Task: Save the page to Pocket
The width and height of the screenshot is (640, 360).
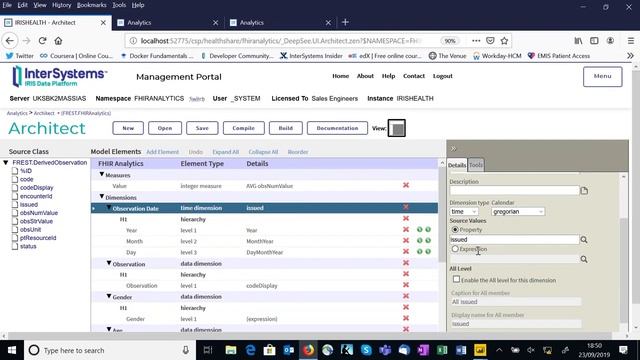Action: 490,41
